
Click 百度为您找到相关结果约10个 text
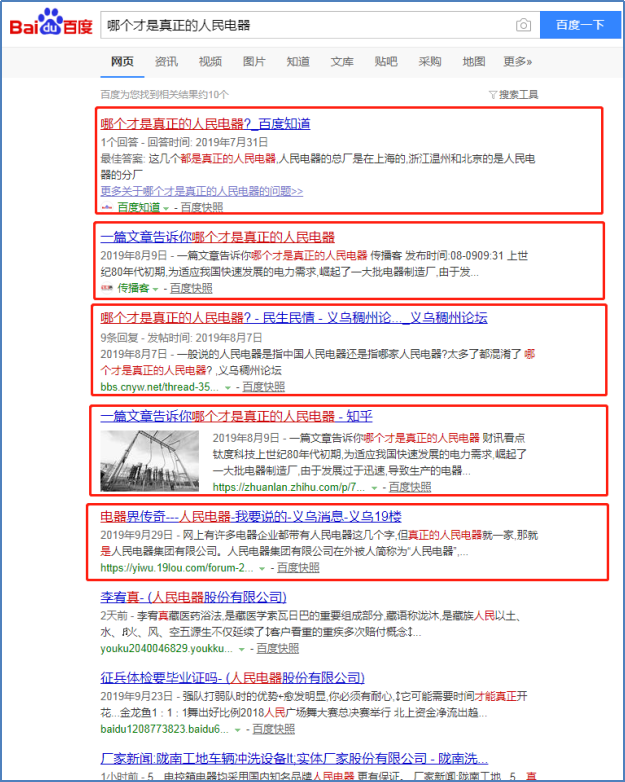(x=165, y=95)
